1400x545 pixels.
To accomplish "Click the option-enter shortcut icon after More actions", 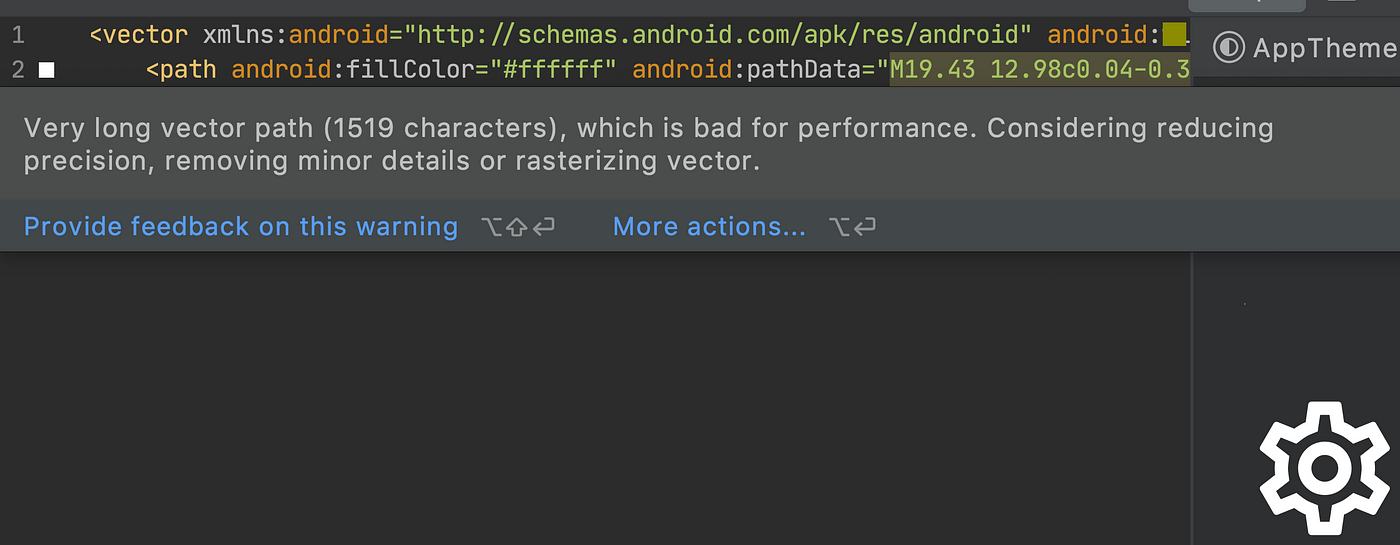I will tap(852, 228).
